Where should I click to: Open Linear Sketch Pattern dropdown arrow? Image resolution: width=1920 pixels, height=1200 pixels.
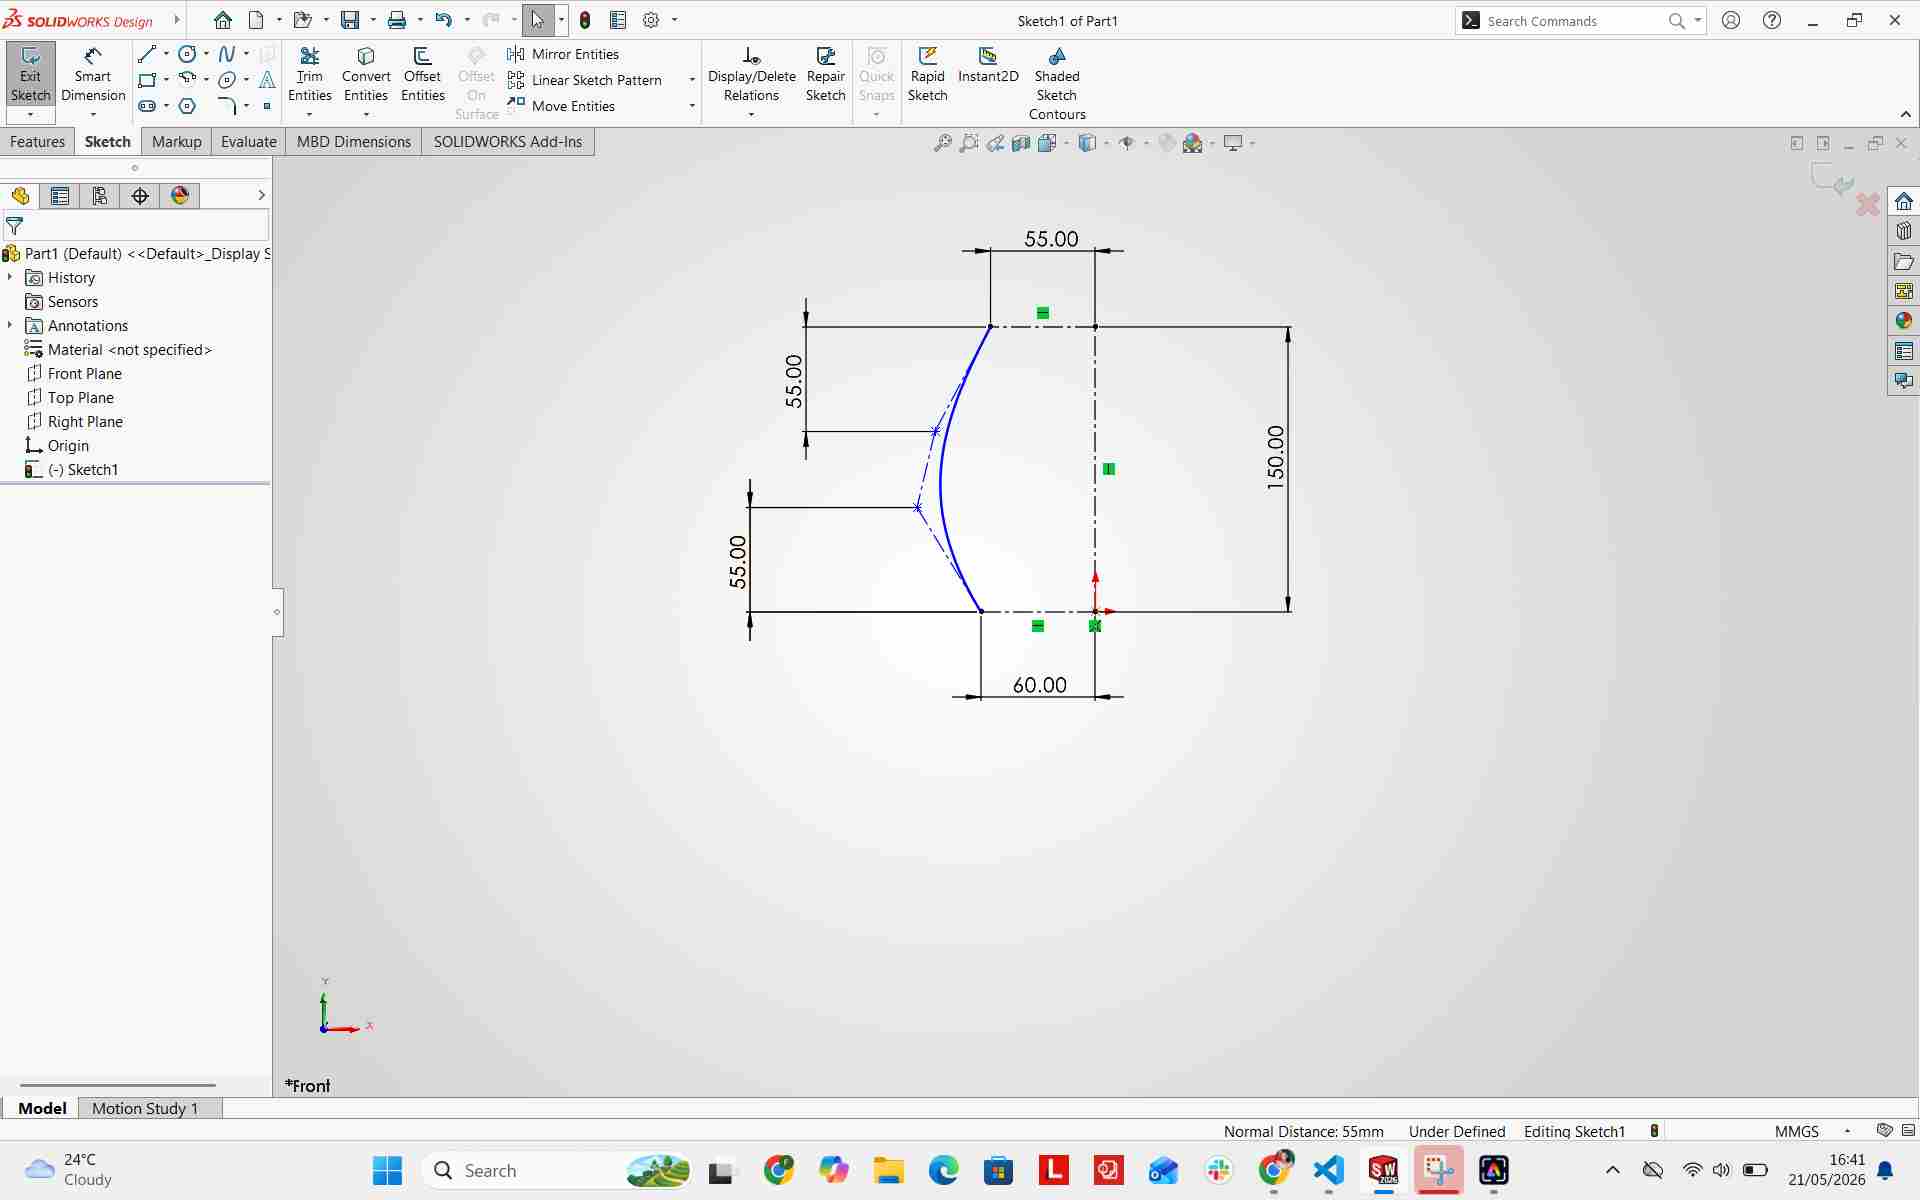pos(692,80)
